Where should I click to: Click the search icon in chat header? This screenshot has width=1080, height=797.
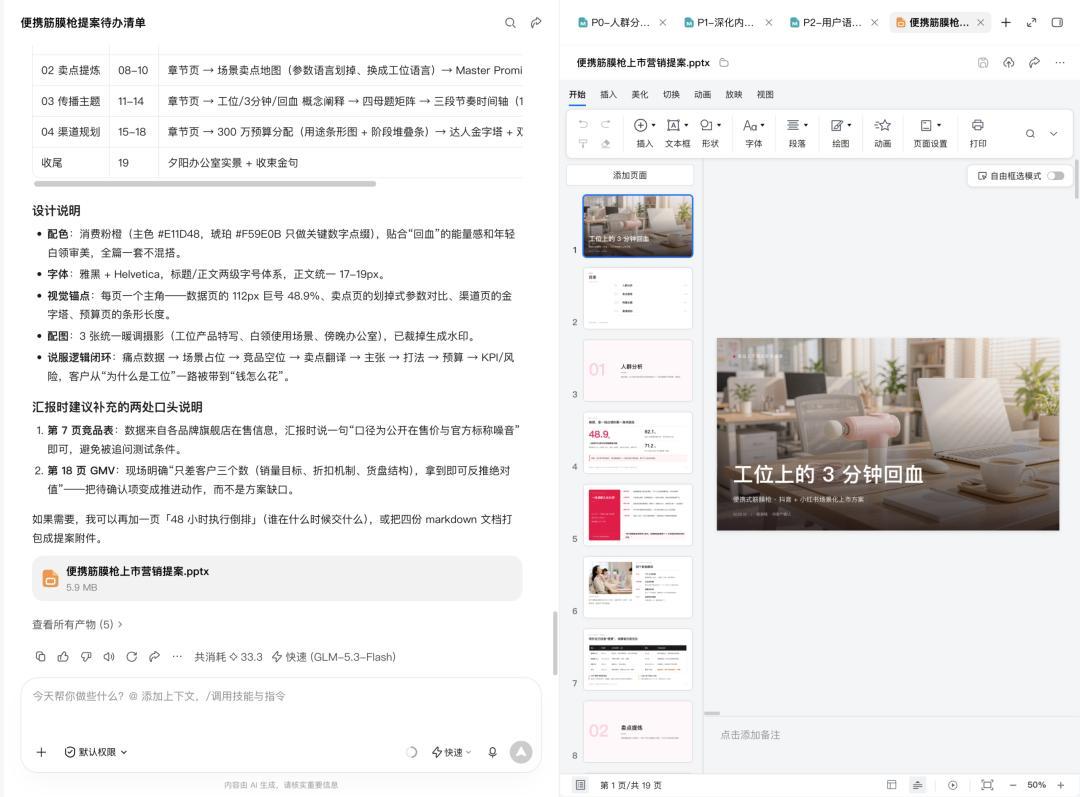(x=510, y=23)
